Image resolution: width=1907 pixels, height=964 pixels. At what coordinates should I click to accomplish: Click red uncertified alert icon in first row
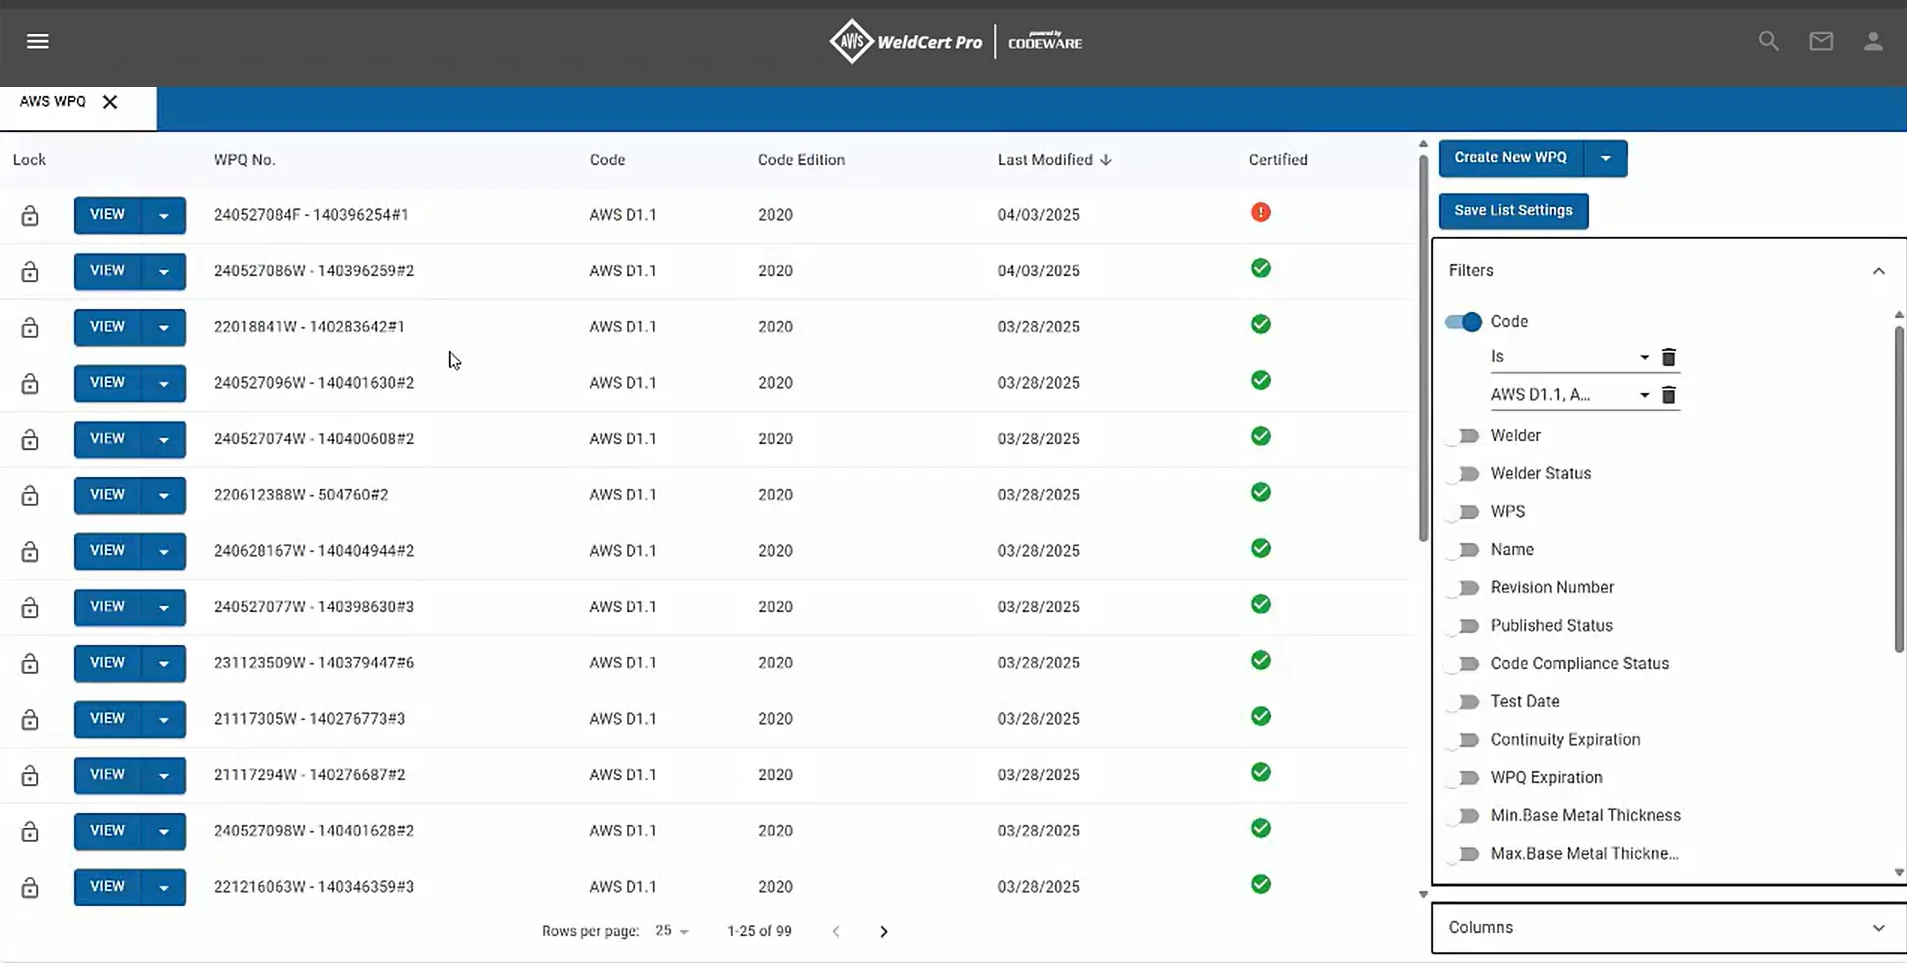tap(1260, 212)
